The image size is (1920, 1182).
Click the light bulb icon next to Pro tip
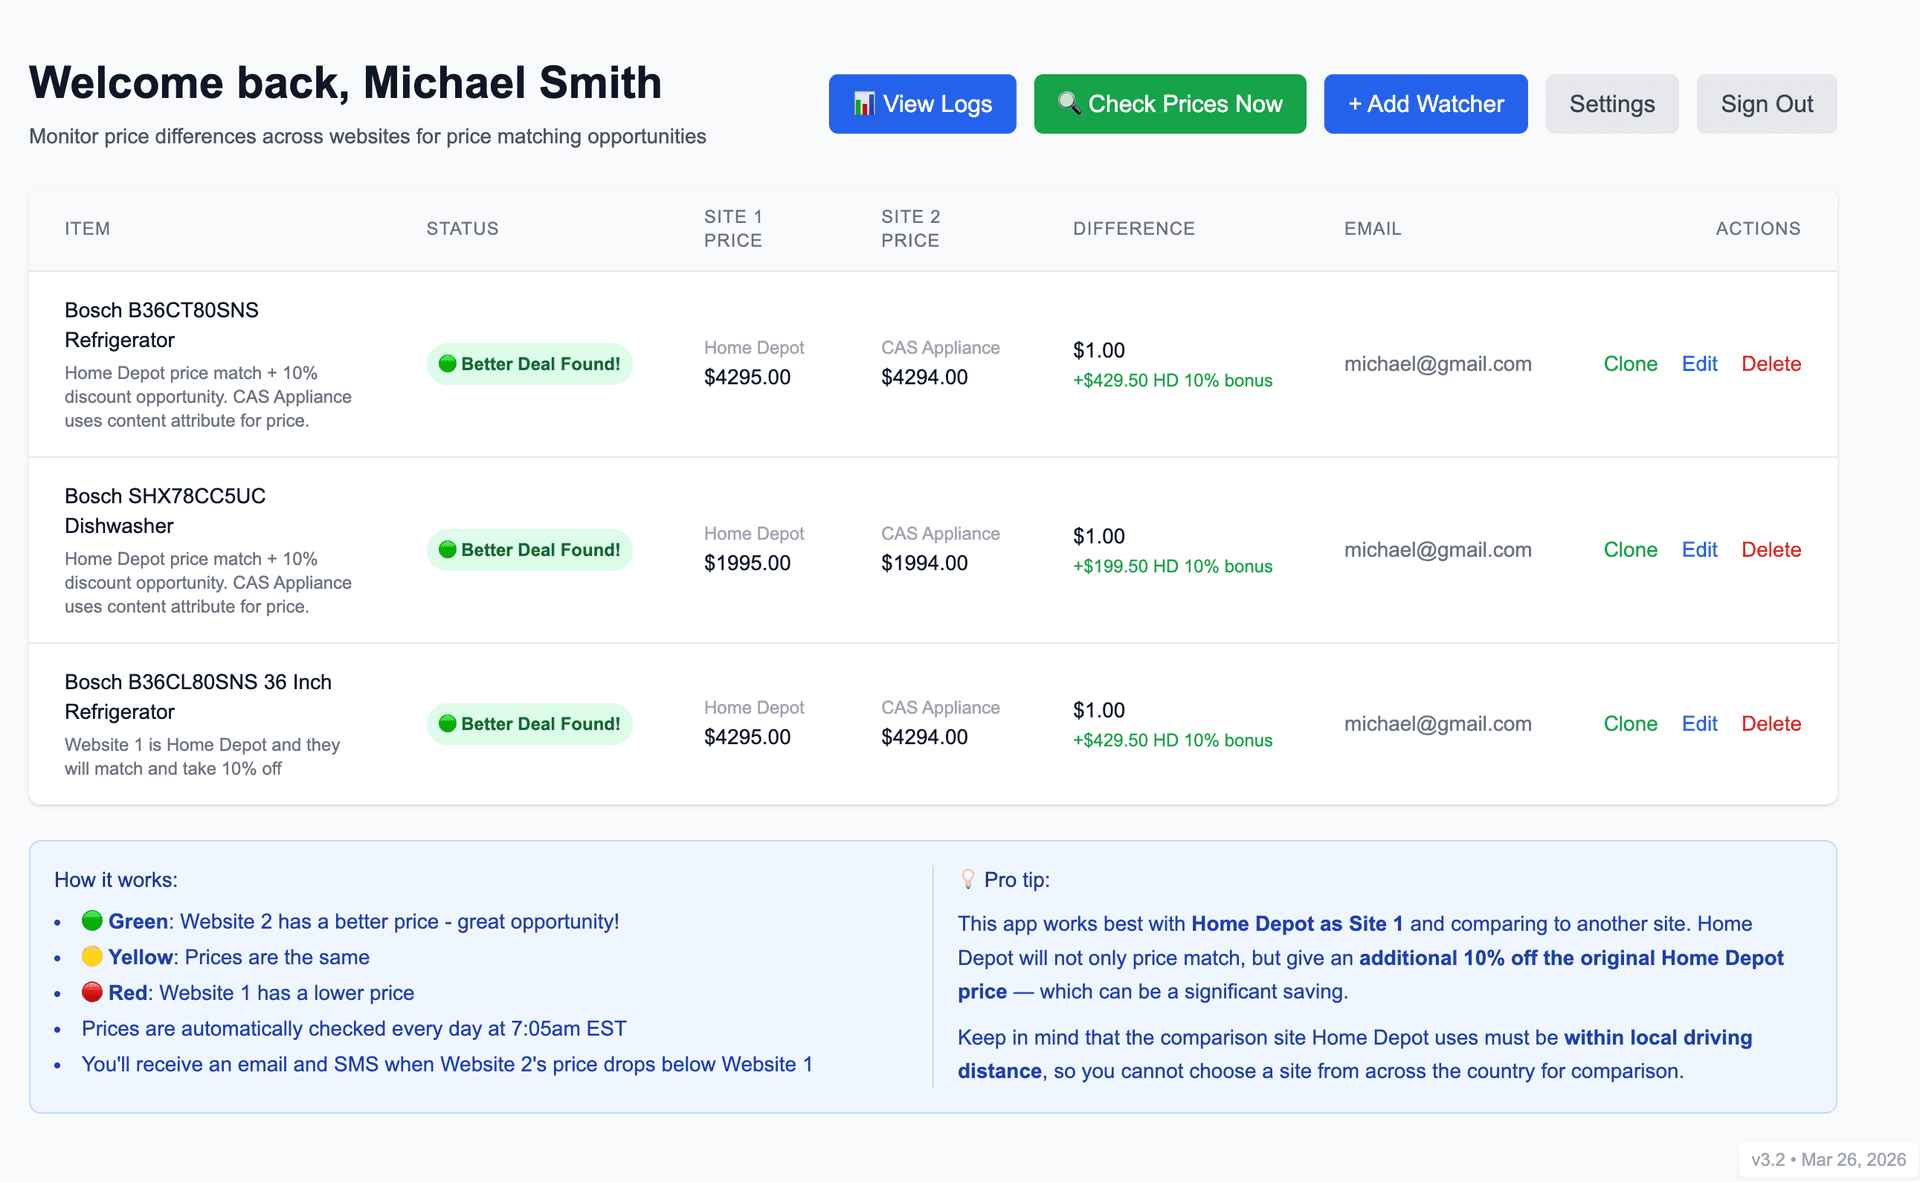pos(969,879)
